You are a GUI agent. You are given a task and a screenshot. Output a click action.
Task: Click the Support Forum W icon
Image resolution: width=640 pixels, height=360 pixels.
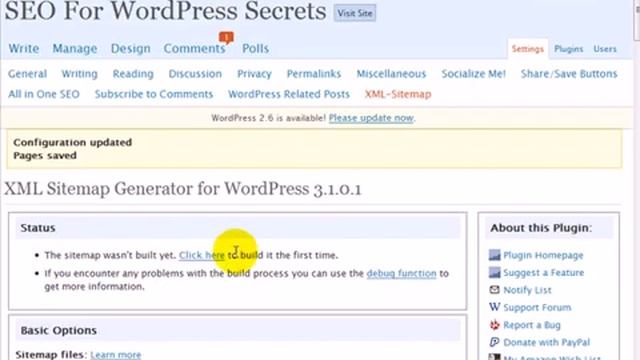click(494, 307)
